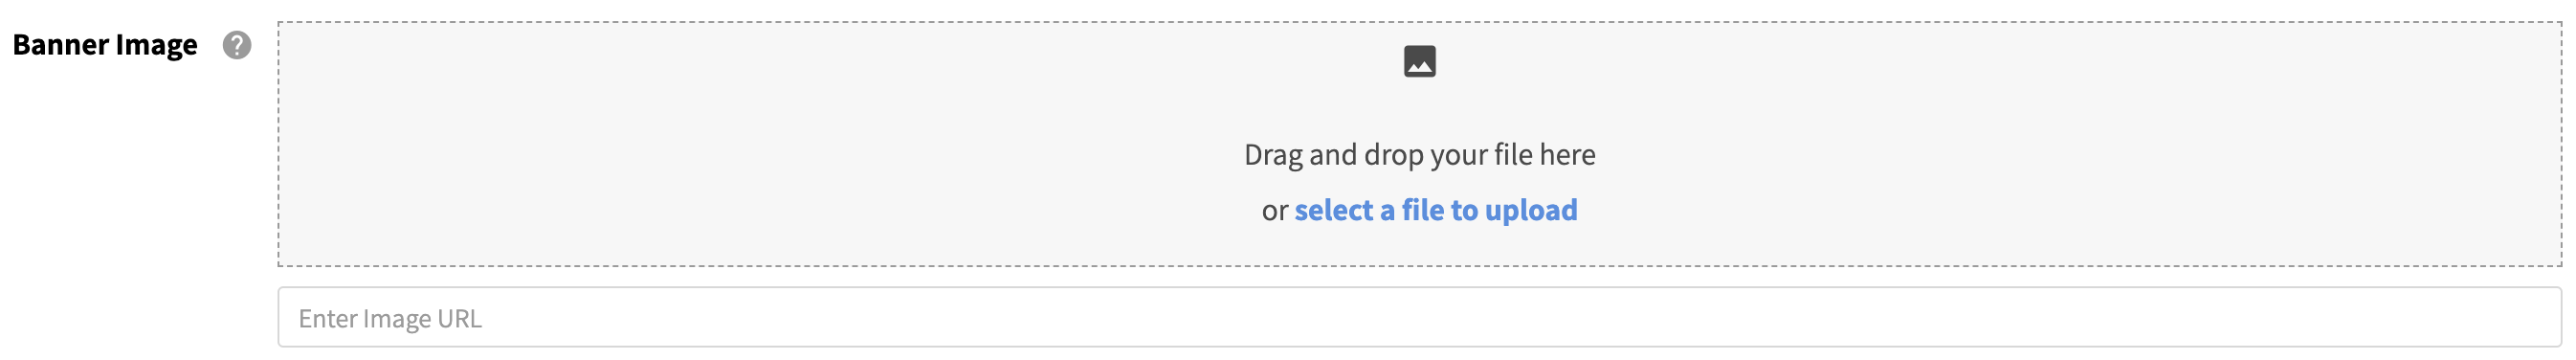Place cursor in the image URL textbox
Screen dimensions: 2576x360
(1420, 318)
